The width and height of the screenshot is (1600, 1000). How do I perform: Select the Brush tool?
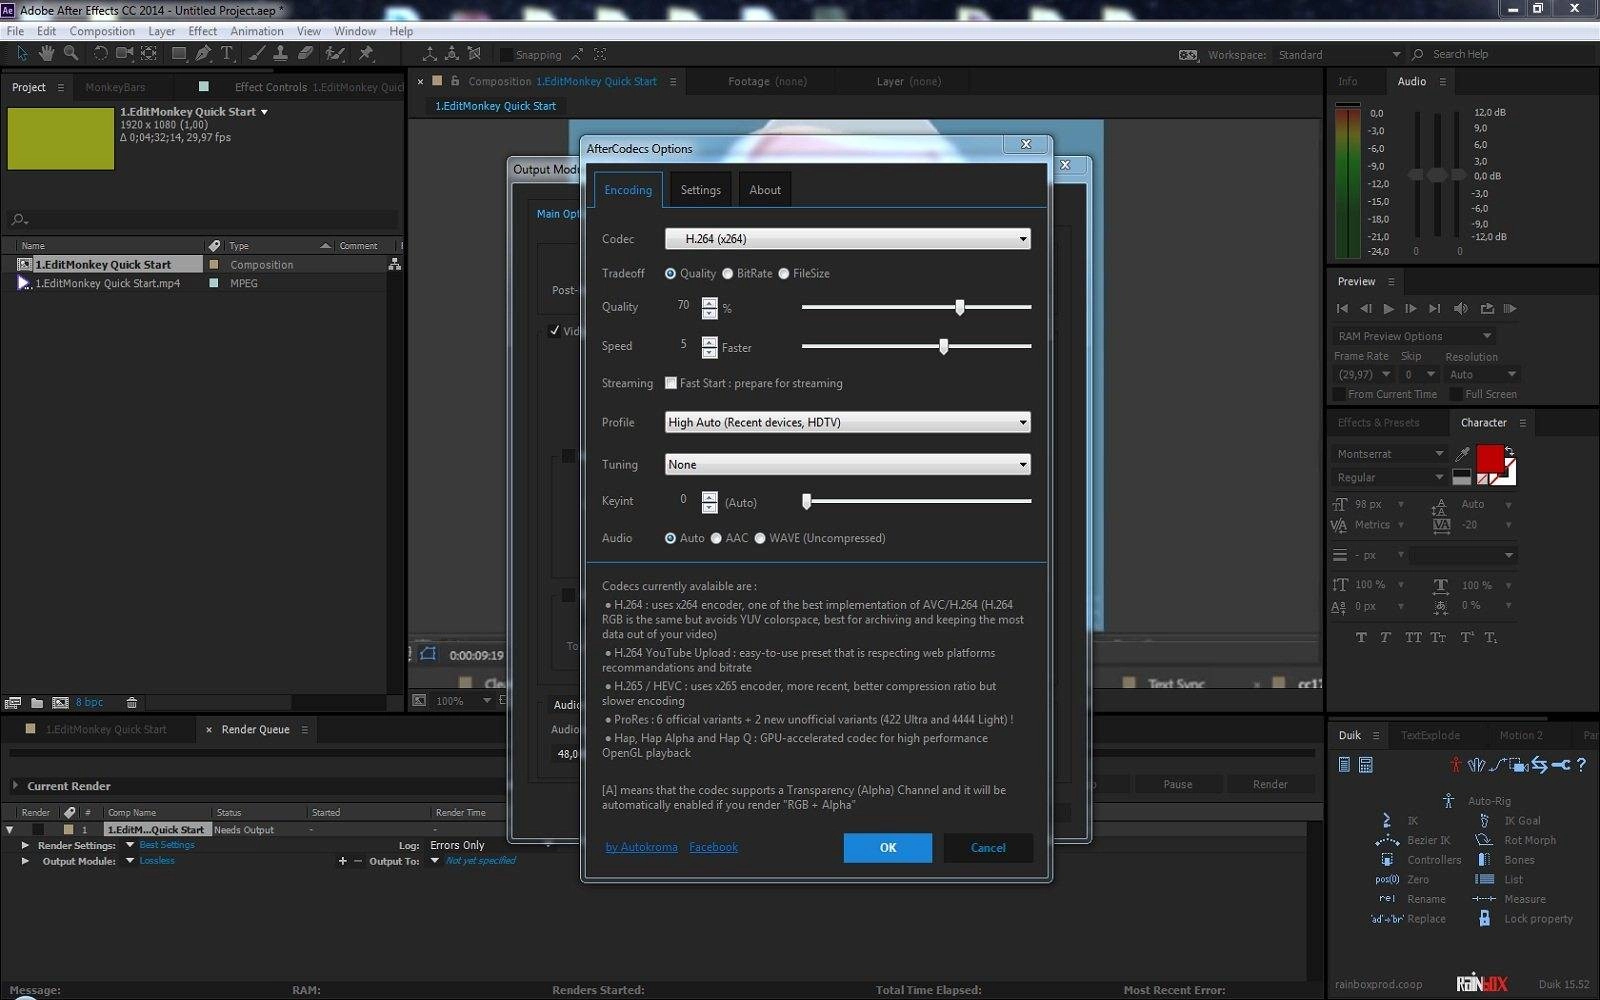[257, 53]
